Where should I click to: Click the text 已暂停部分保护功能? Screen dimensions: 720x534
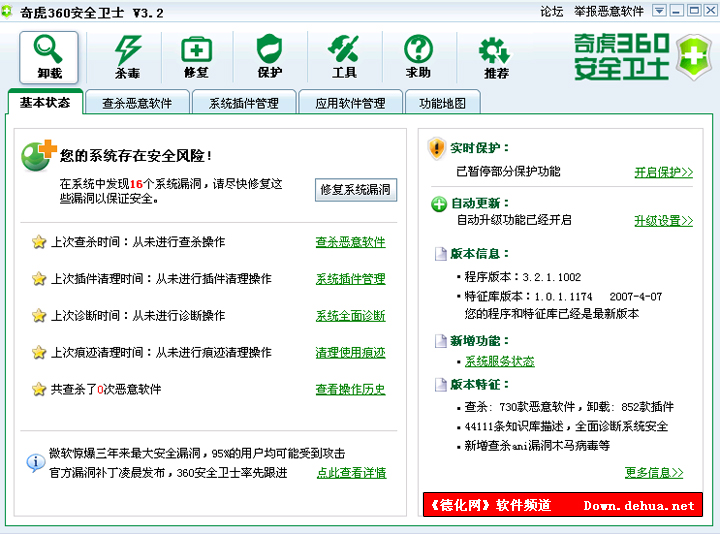(508, 171)
